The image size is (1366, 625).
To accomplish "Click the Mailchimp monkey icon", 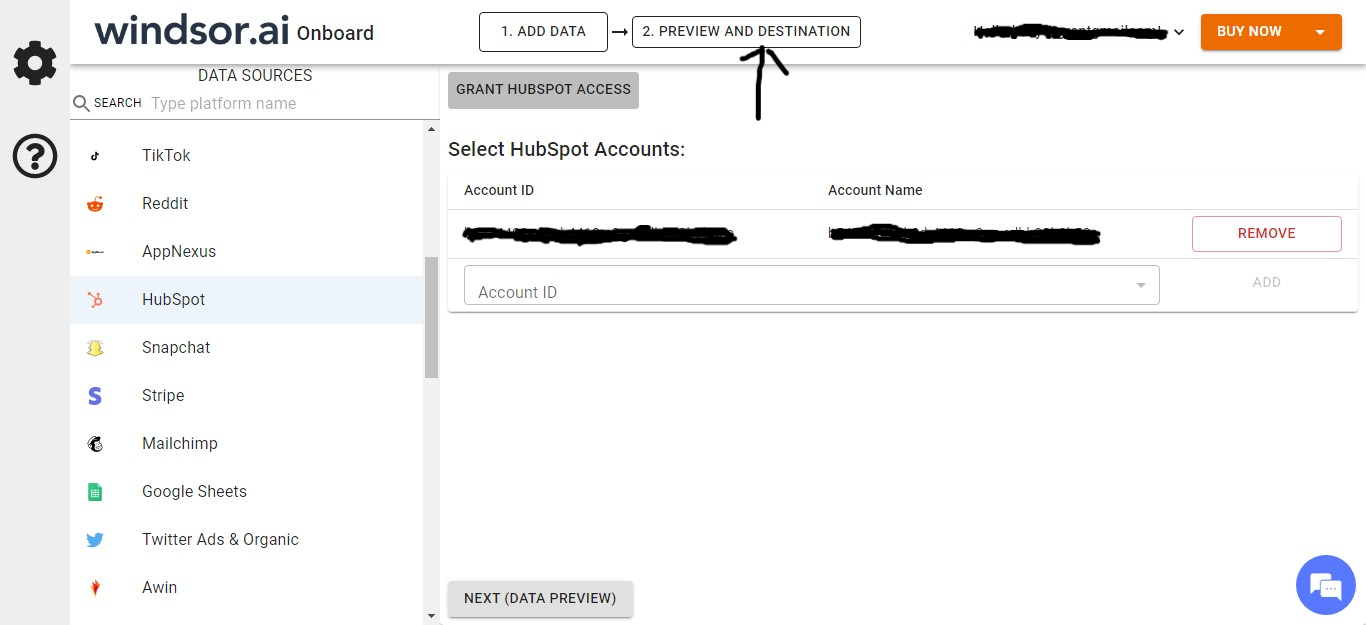I will tap(95, 444).
